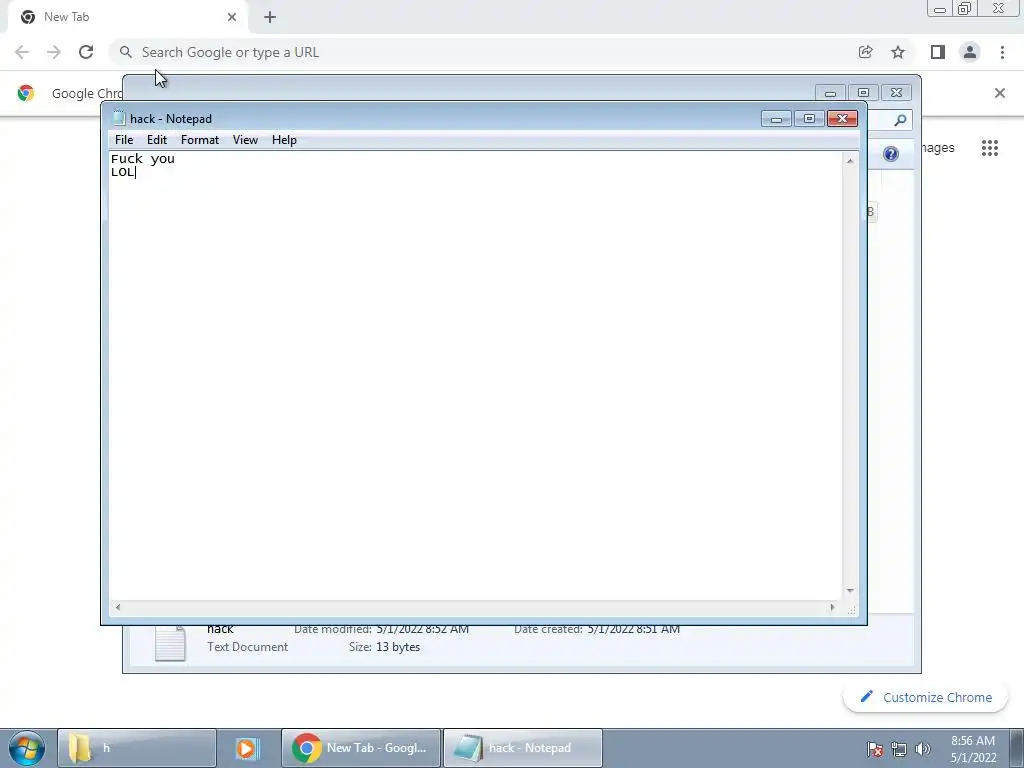Image resolution: width=1024 pixels, height=768 pixels.
Task: Click the network tray icon
Action: coord(899,749)
